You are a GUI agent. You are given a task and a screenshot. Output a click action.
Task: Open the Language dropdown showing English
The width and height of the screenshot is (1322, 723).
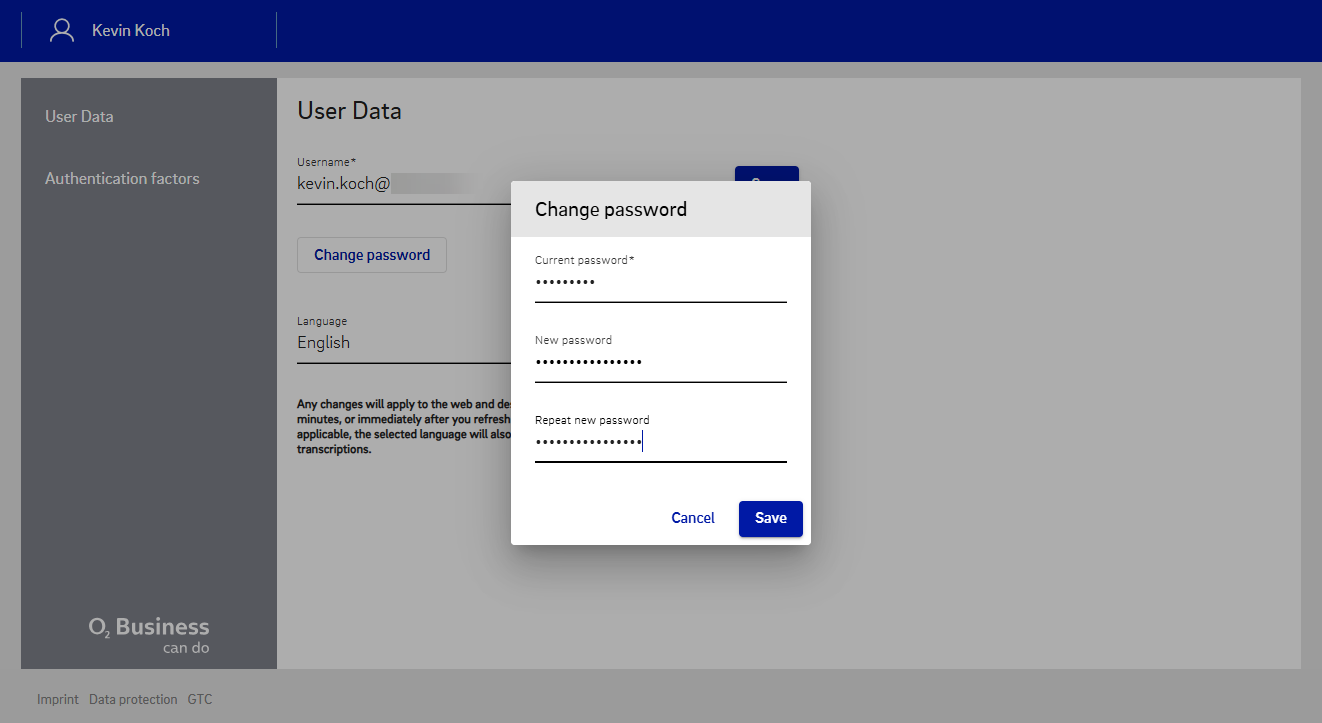point(400,343)
